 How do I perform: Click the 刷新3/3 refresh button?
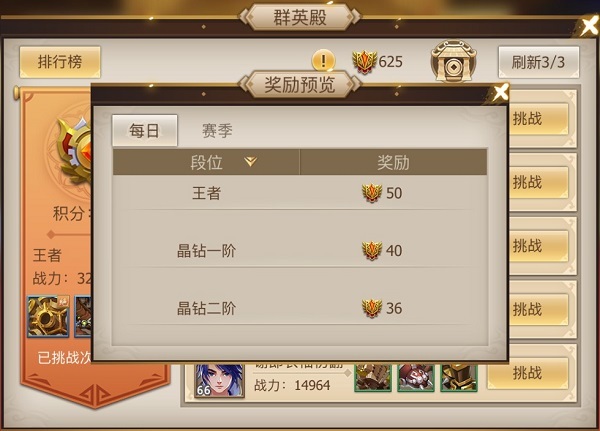538,62
